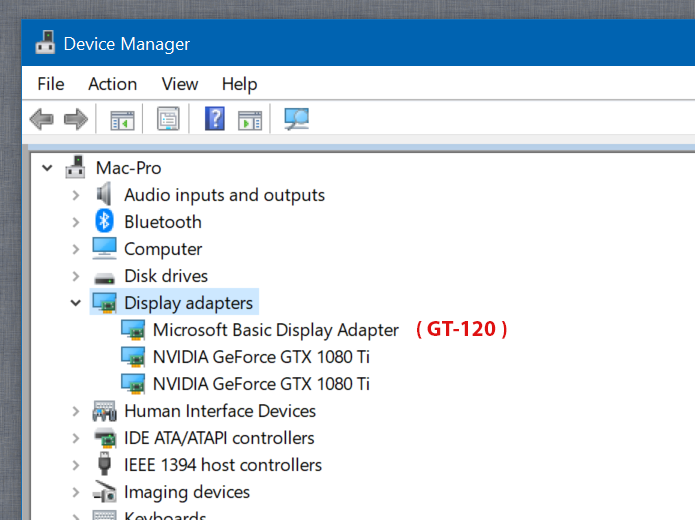Open the File menu
Viewport: 695px width, 520px height.
click(51, 84)
